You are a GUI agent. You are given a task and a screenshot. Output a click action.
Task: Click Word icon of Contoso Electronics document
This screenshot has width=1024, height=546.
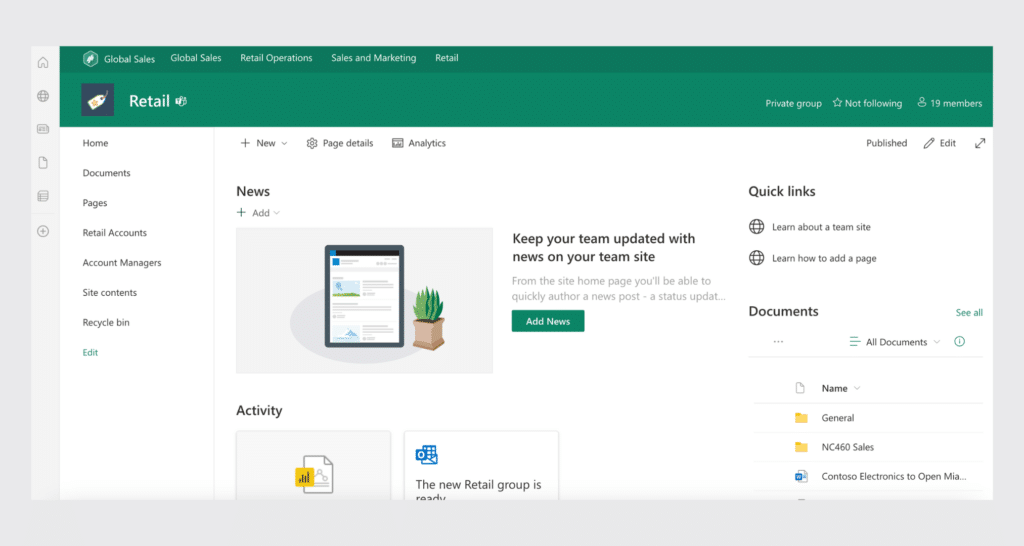(801, 477)
